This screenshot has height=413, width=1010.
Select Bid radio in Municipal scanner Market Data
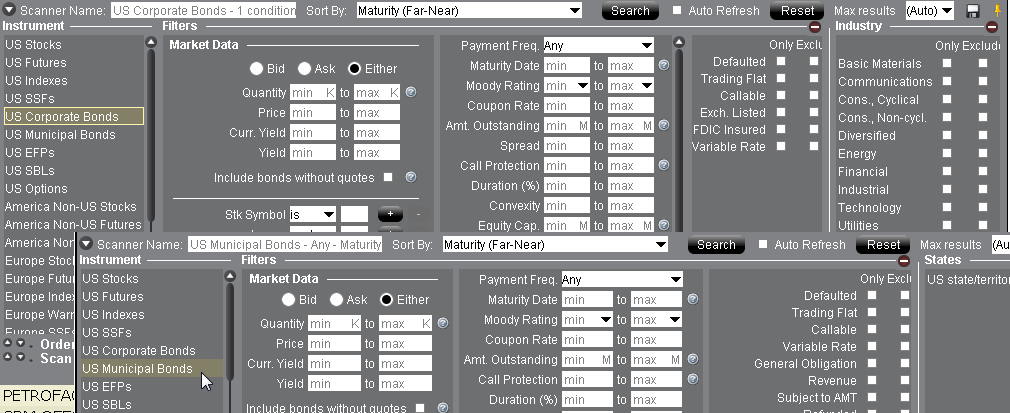[x=288, y=299]
